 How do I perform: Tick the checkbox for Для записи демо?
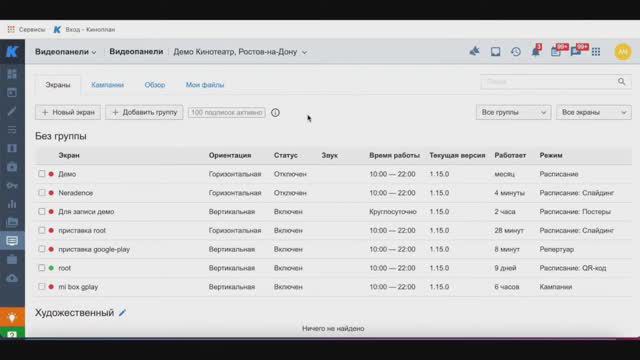pos(42,211)
